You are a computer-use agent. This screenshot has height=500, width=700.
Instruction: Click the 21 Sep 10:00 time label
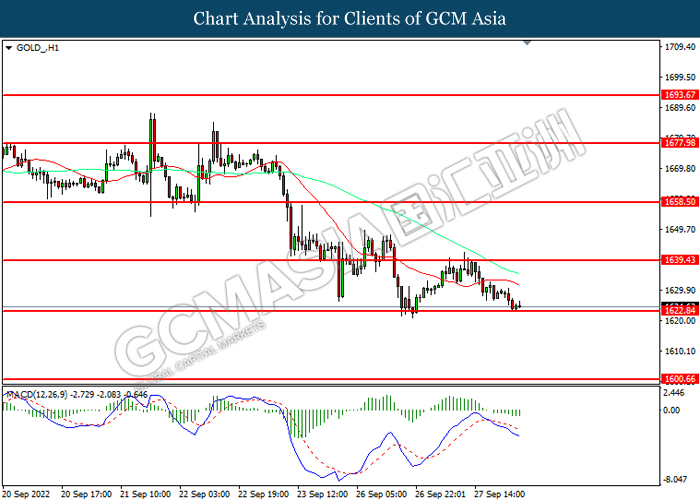[146, 494]
